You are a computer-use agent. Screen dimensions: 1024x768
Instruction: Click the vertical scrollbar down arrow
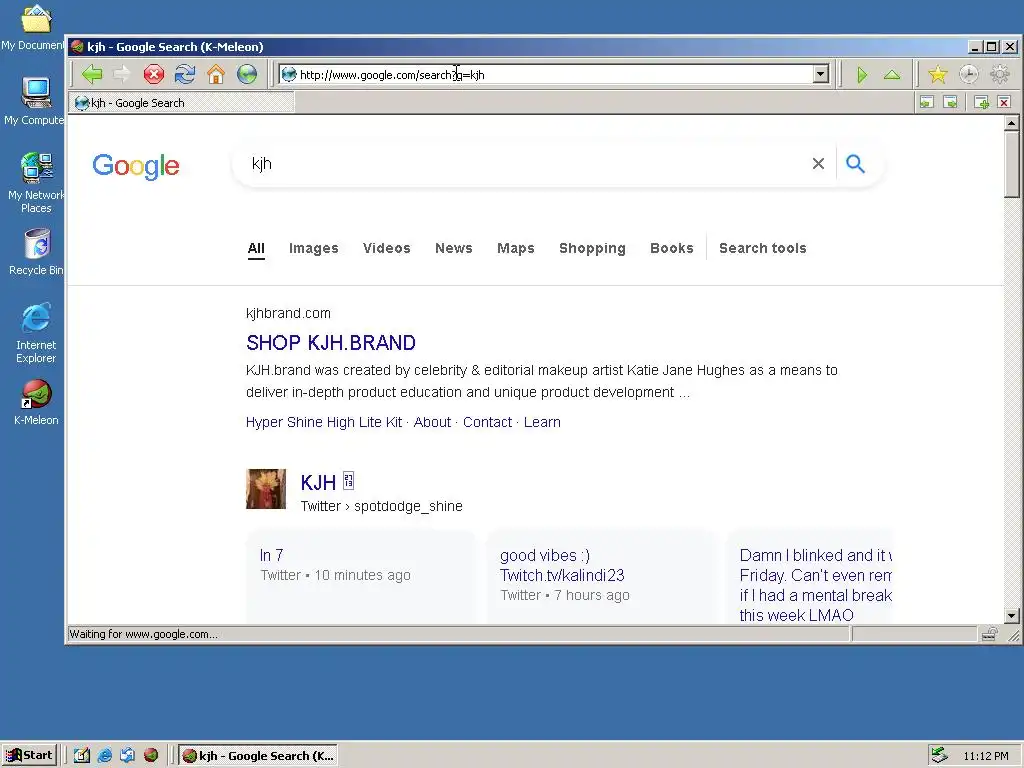(1012, 615)
